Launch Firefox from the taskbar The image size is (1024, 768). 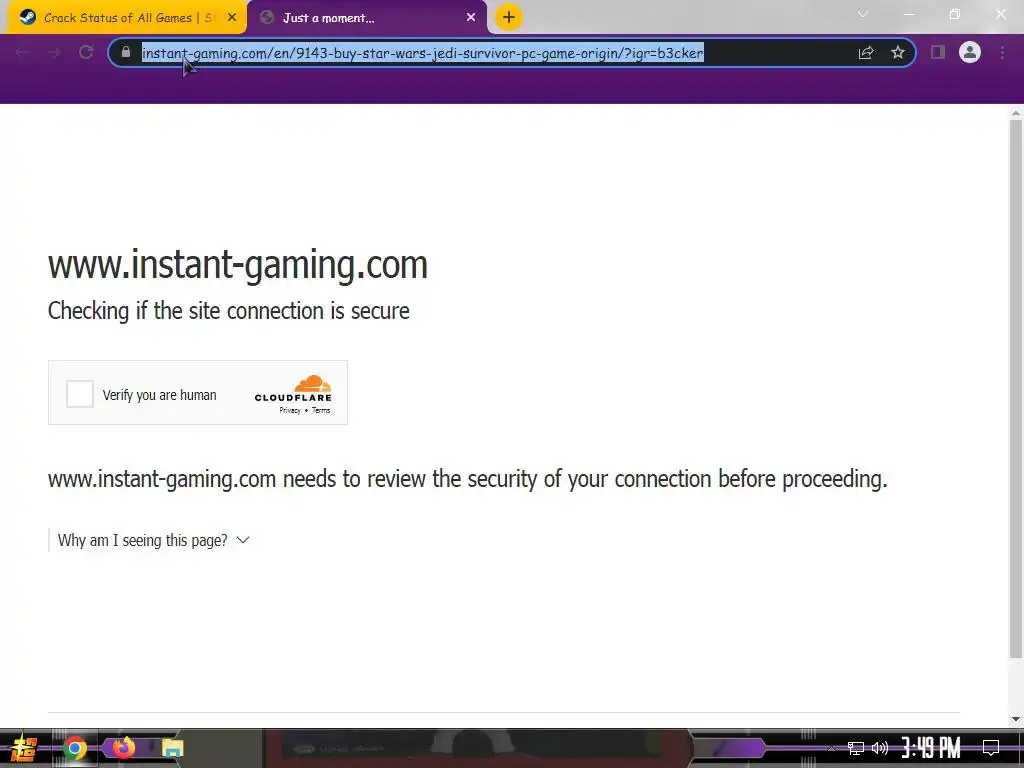[123, 748]
